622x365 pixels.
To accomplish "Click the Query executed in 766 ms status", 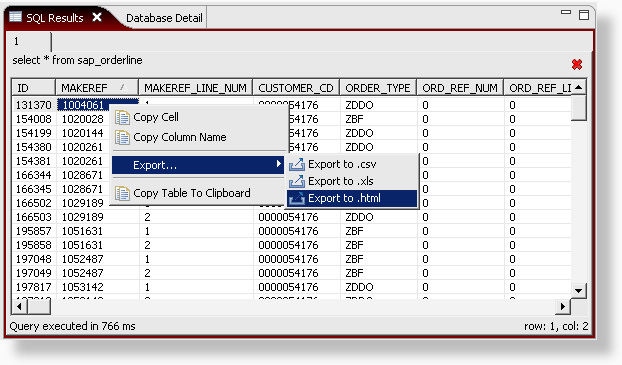I will (73, 326).
